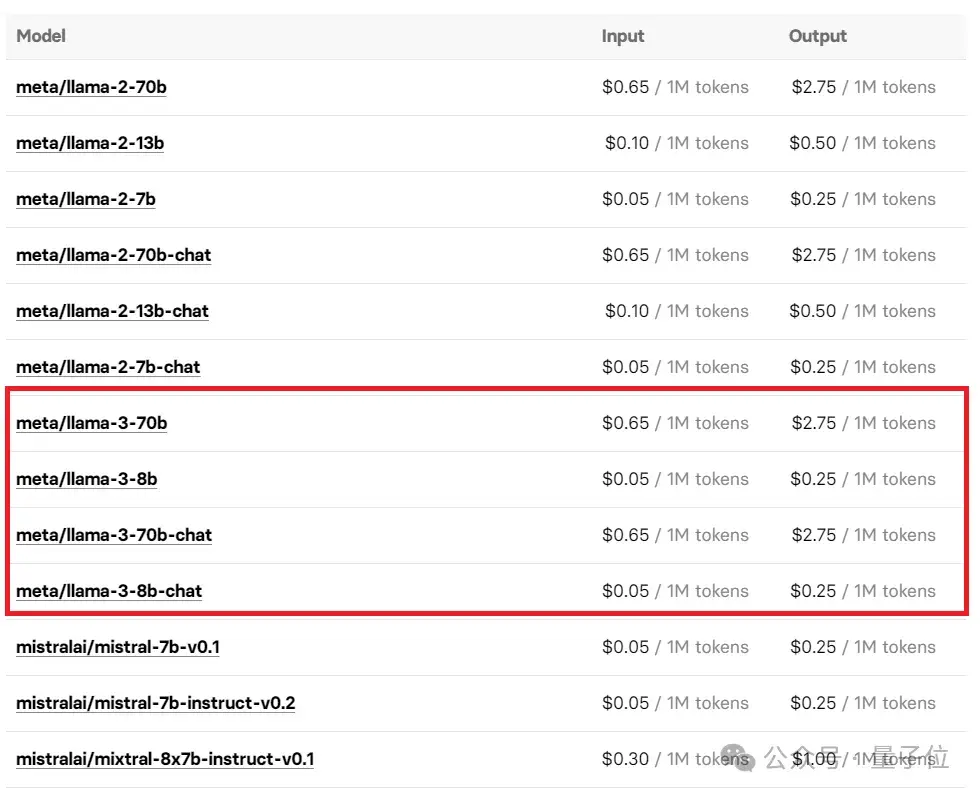
Task: Select the meta/llama-3-8b-chat link
Action: [x=109, y=591]
